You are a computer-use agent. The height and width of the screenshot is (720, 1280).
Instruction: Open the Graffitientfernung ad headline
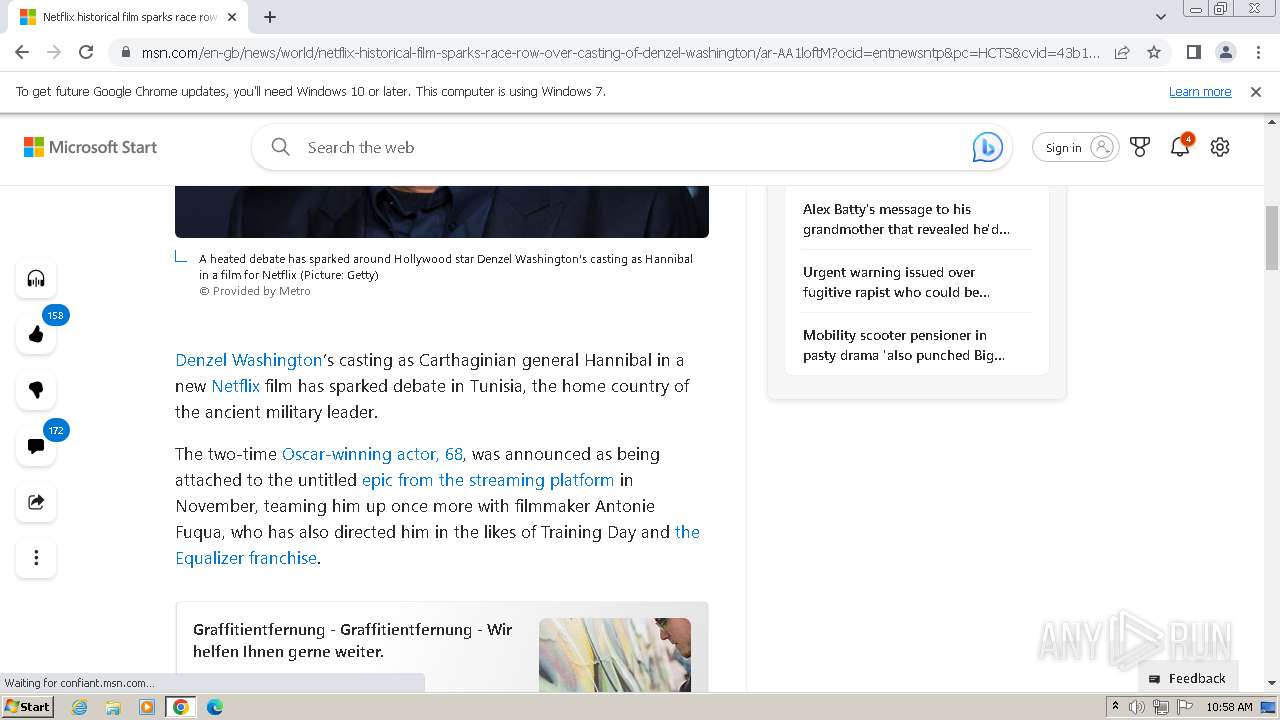pos(353,640)
